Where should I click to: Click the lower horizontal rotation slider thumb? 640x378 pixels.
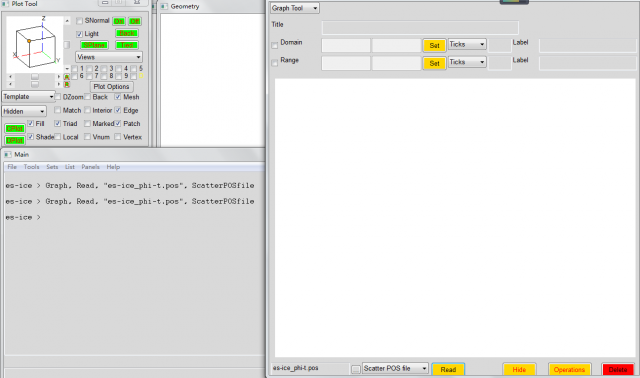point(35,84)
